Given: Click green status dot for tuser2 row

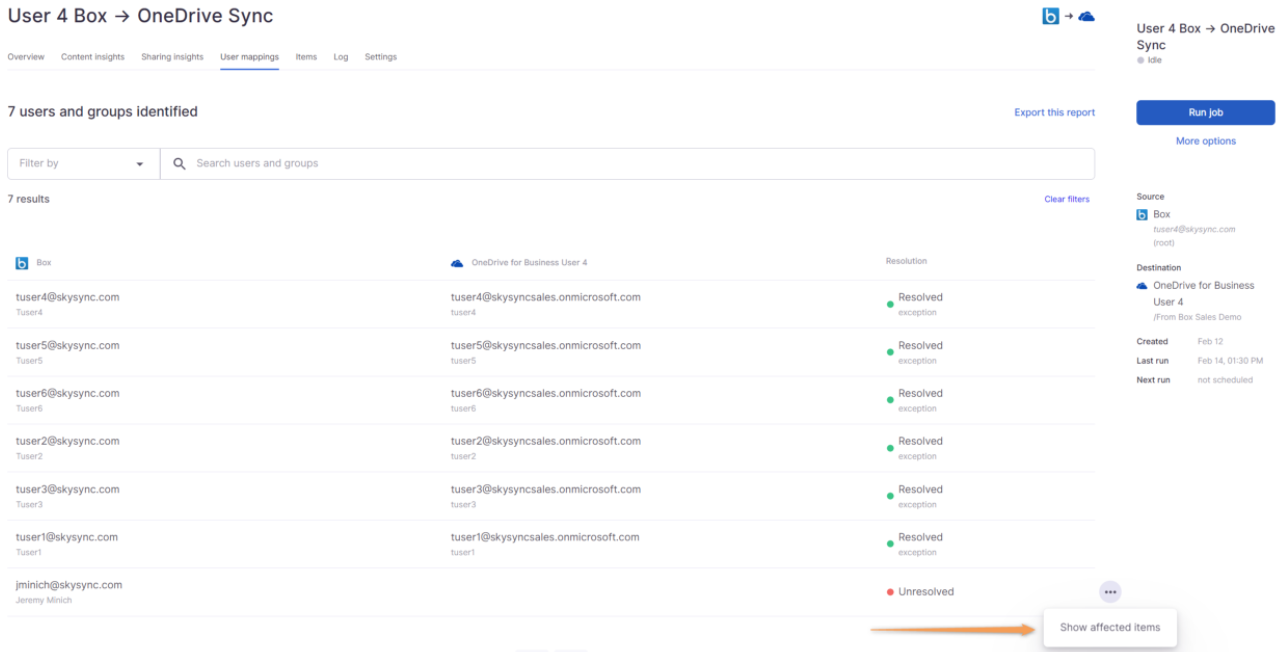Looking at the screenshot, I should pyautogui.click(x=890, y=448).
